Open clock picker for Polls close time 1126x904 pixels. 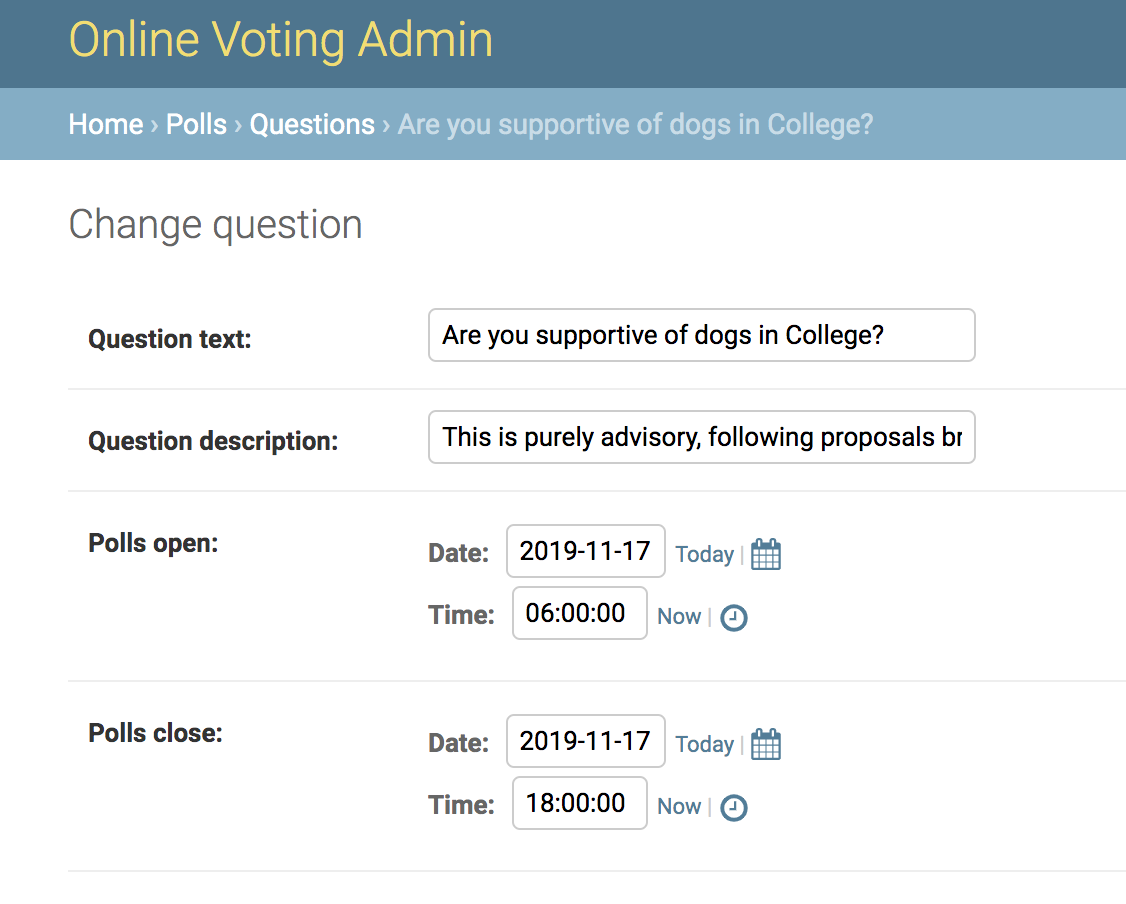point(734,808)
